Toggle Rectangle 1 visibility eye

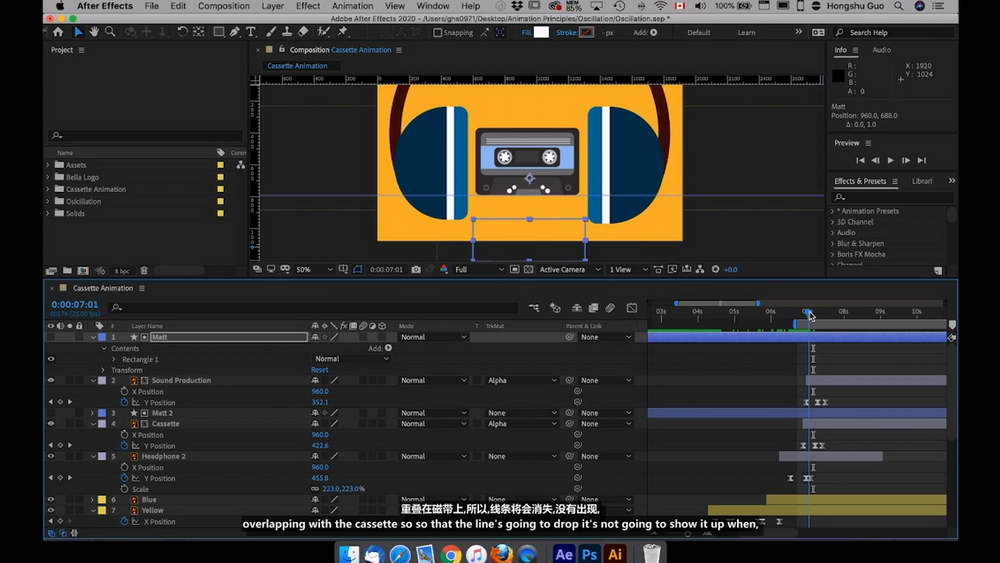click(51, 359)
